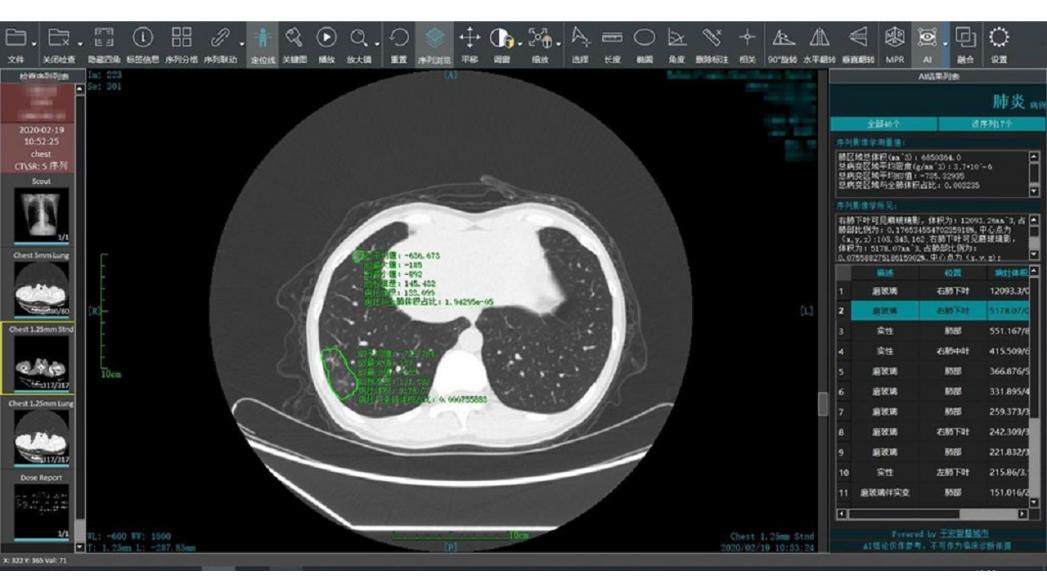
Task: Click the horizontal flip (水平翻转) icon
Action: pos(820,38)
